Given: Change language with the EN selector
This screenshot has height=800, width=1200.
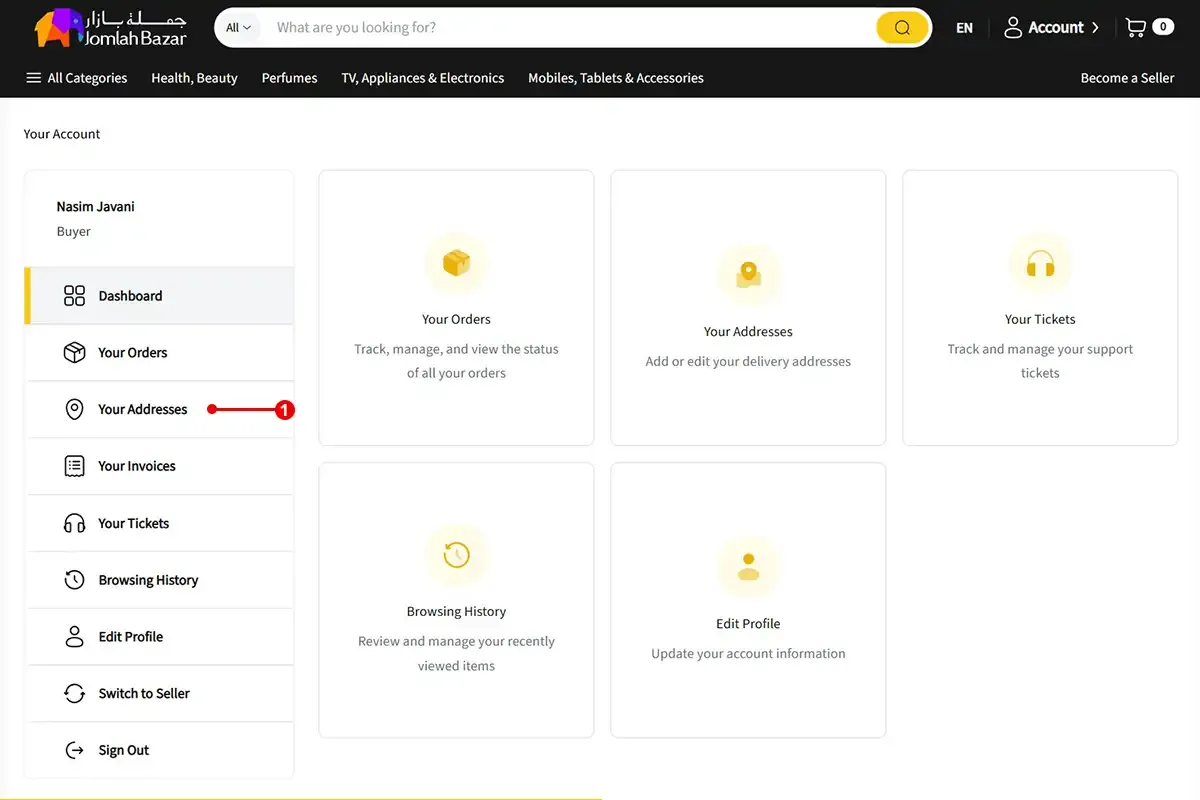Looking at the screenshot, I should [964, 28].
